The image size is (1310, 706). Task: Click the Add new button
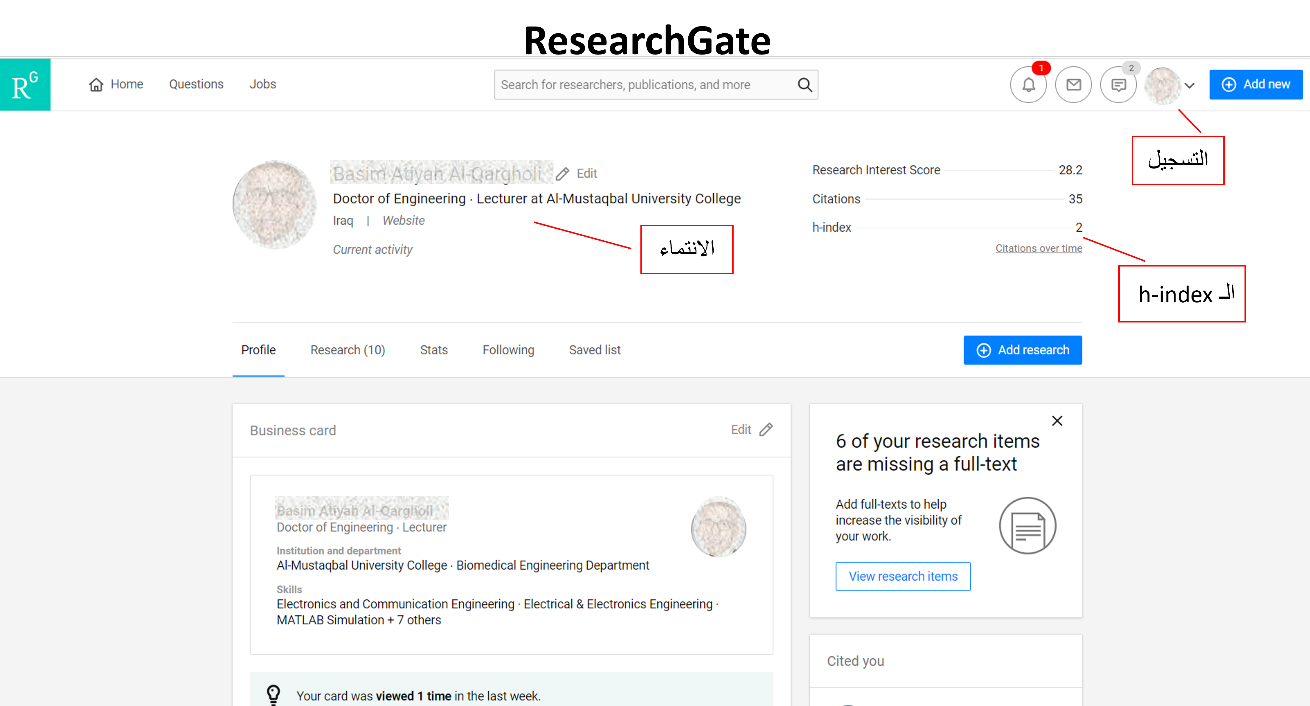[x=1255, y=85]
